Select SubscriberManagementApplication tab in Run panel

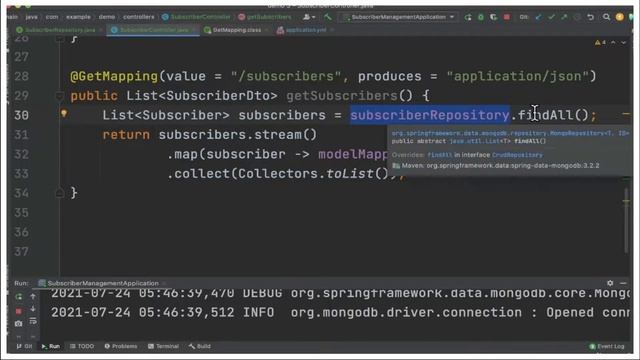pos(102,283)
